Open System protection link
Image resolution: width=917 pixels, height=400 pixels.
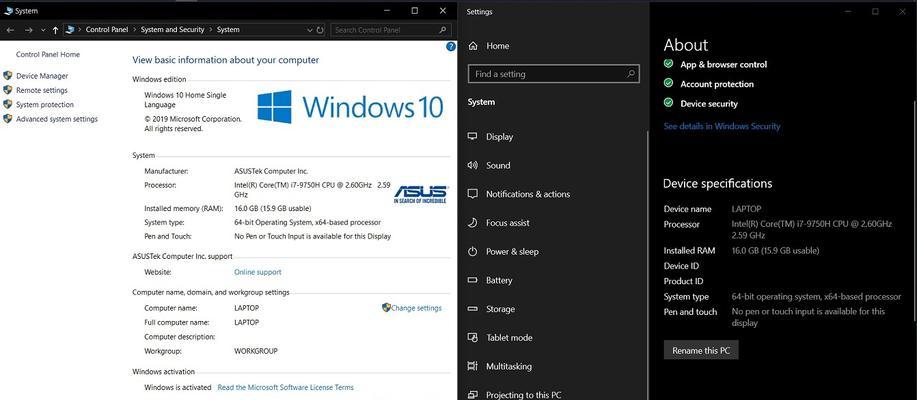45,105
